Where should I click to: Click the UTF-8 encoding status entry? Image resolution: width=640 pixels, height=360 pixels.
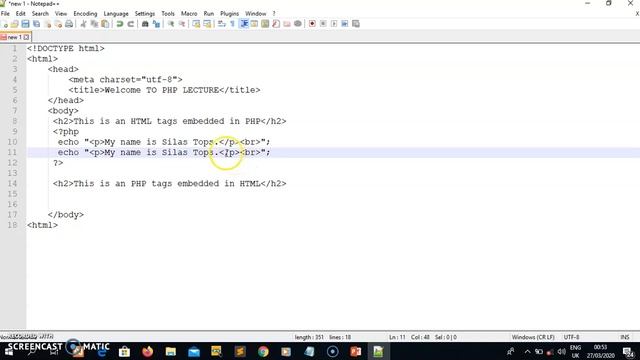[571, 337]
